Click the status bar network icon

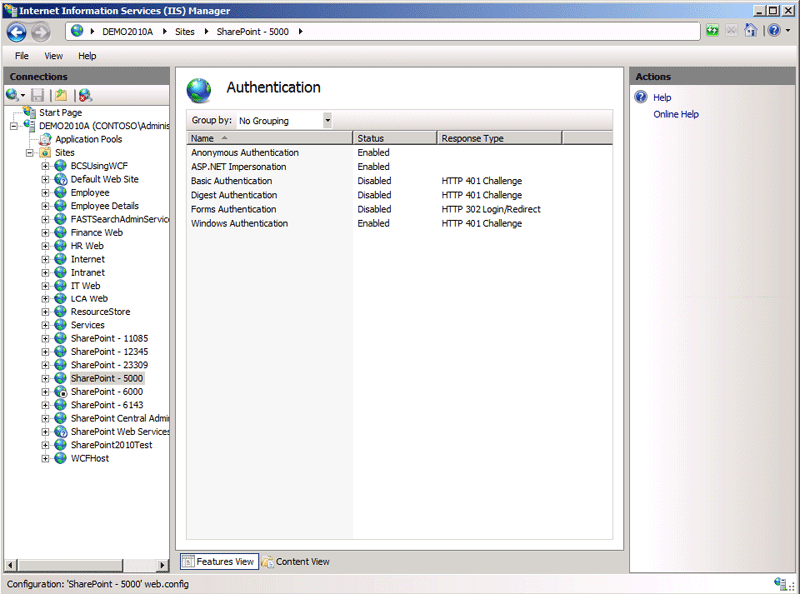[780, 583]
